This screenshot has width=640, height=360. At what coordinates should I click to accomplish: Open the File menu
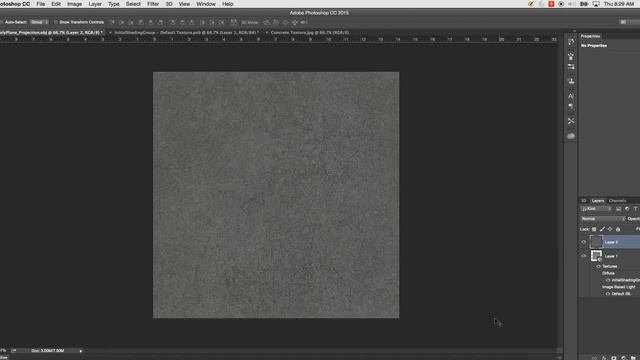point(40,4)
